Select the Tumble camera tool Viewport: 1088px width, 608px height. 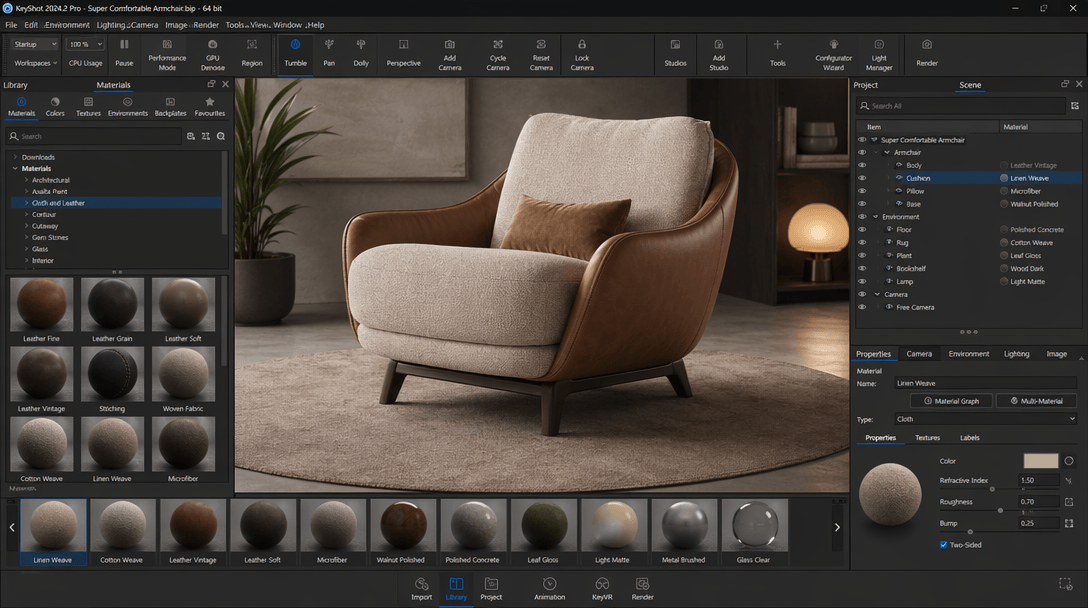coord(295,52)
